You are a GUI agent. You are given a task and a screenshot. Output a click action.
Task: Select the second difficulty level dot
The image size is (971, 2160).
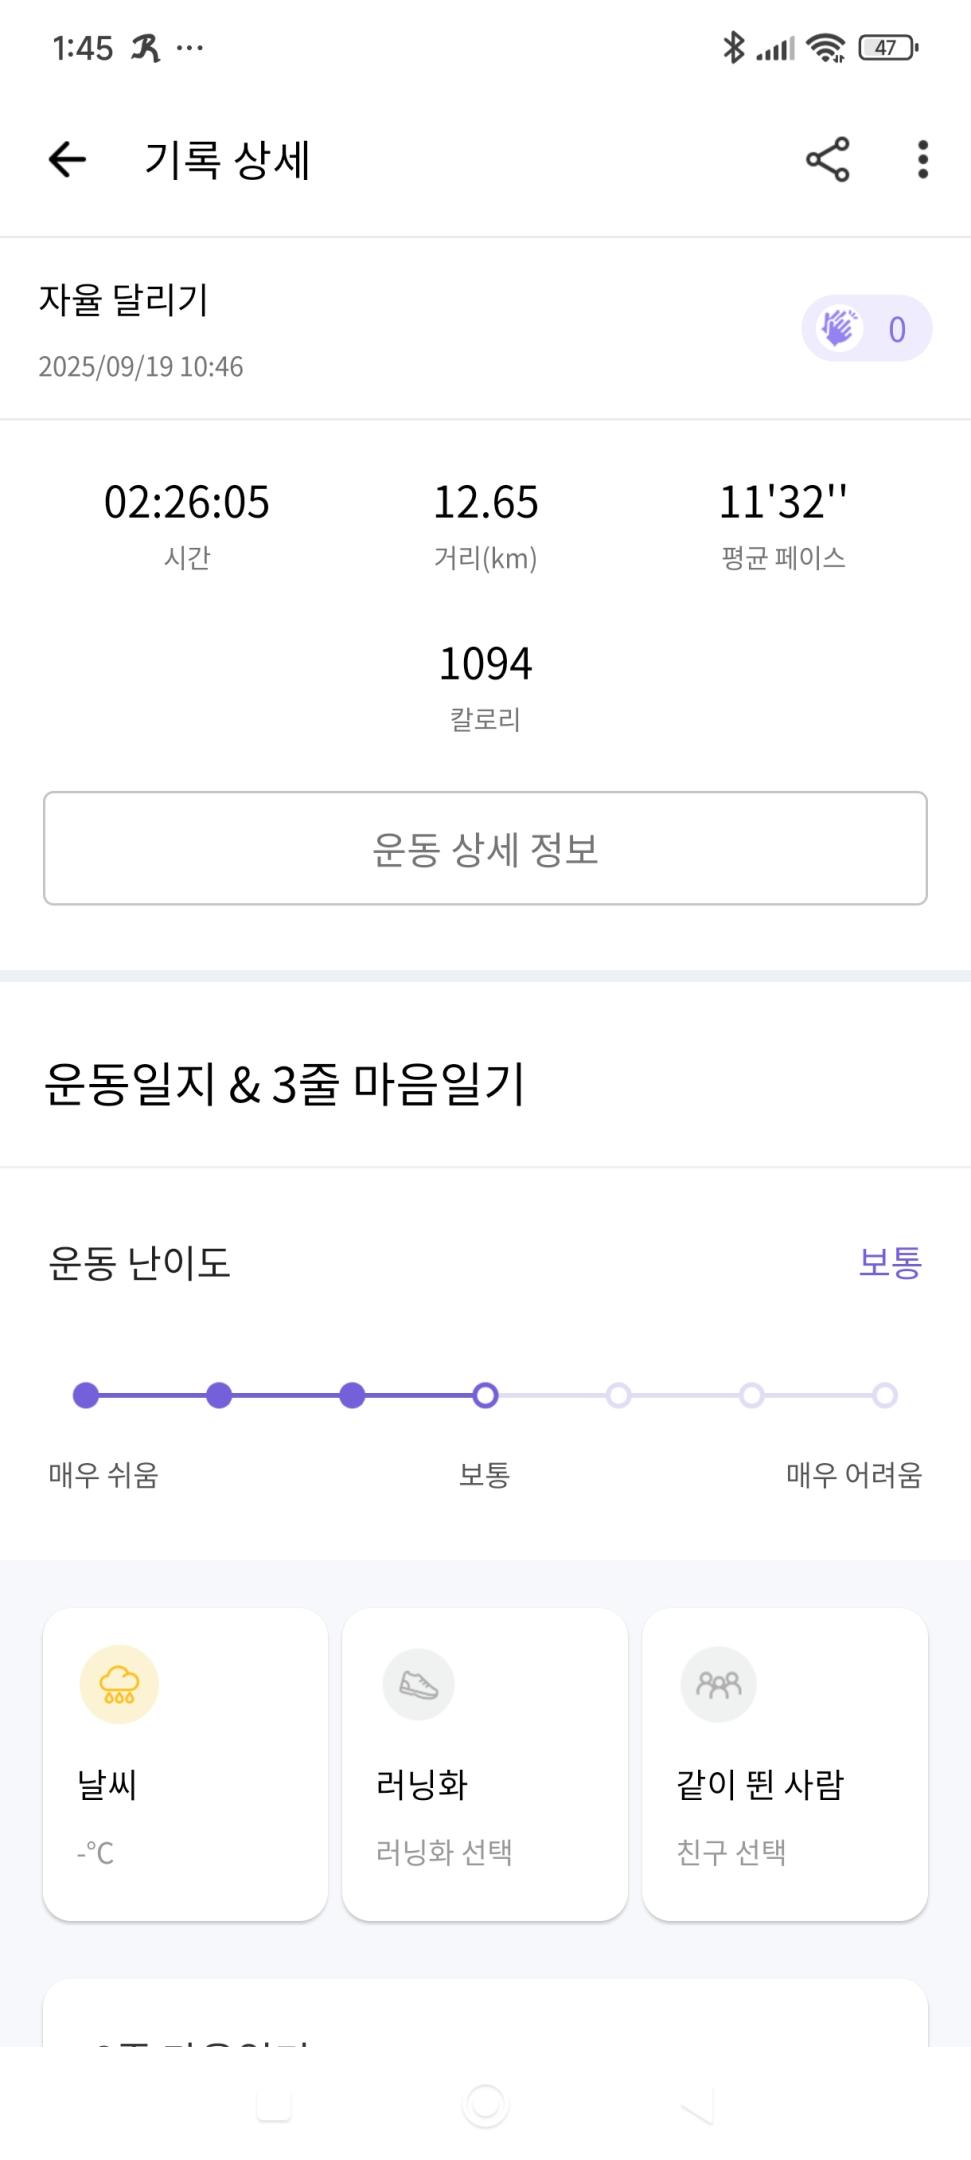(219, 1395)
